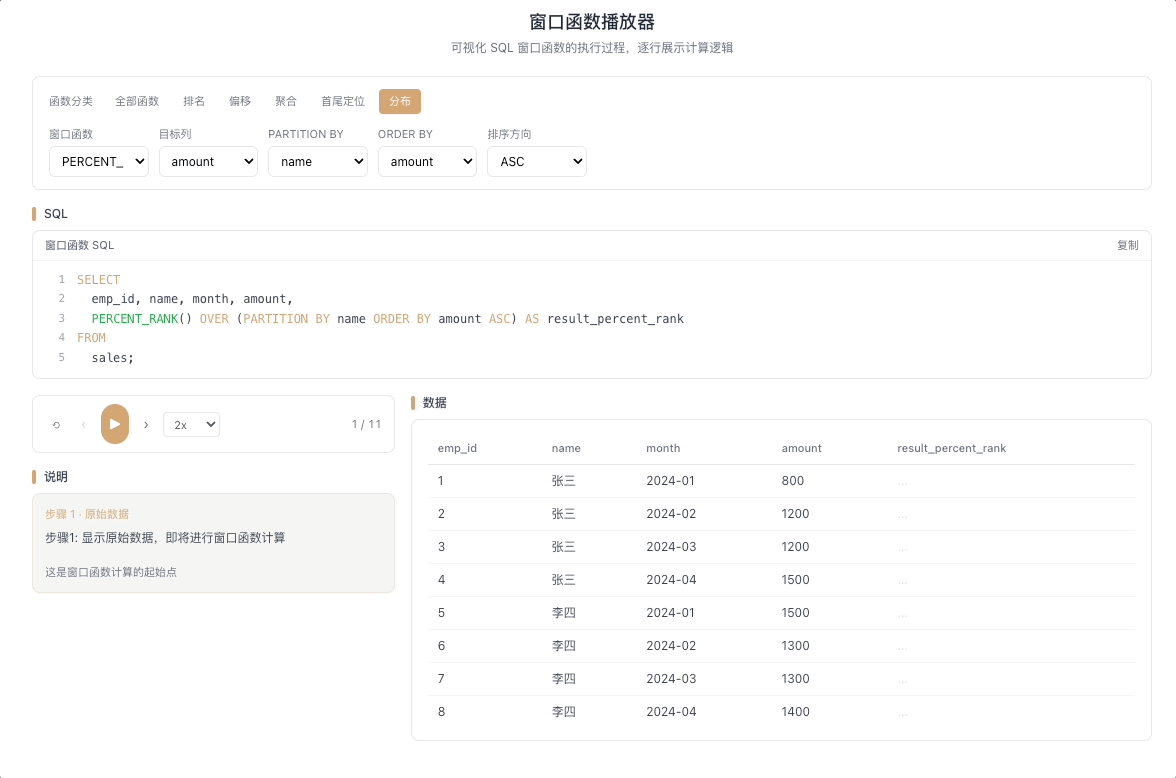Click the month column header
The width and height of the screenshot is (1176, 778).
[663, 448]
